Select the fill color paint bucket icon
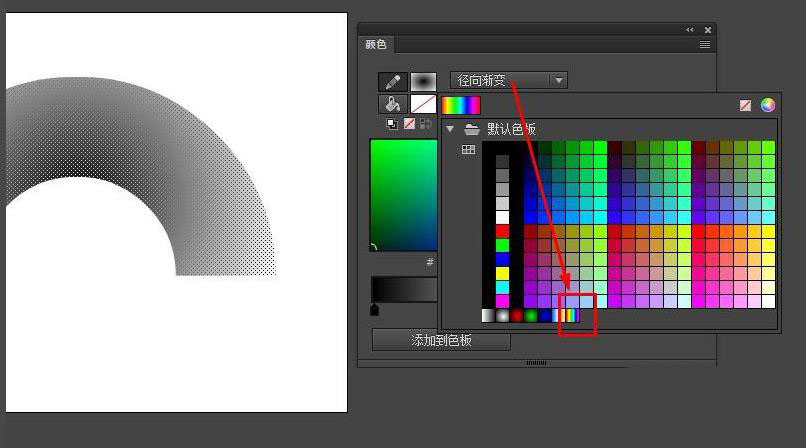The height and width of the screenshot is (448, 806). click(393, 104)
